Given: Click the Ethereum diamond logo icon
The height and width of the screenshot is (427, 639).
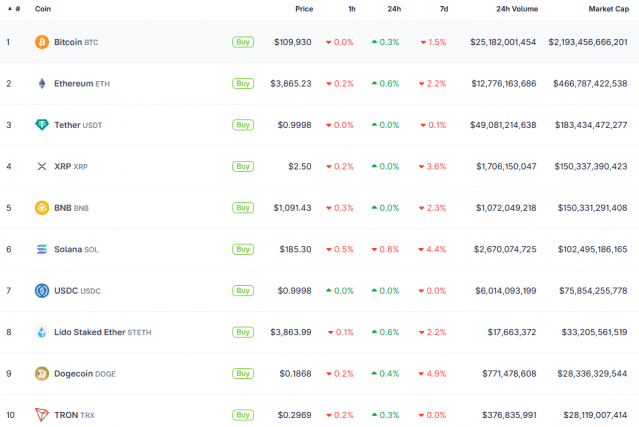Looking at the screenshot, I should pyautogui.click(x=42, y=84).
